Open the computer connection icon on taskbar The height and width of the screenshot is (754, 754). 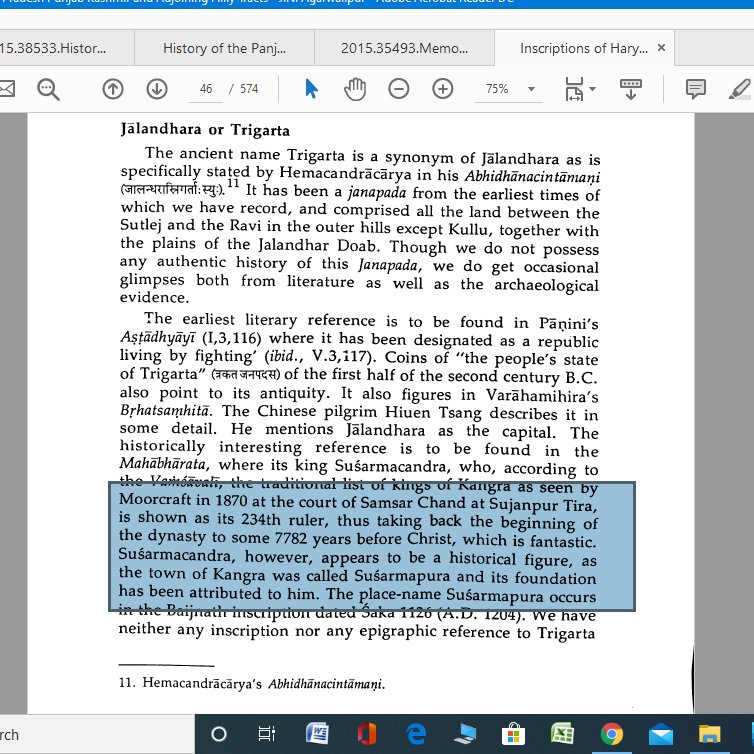pyautogui.click(x=465, y=734)
